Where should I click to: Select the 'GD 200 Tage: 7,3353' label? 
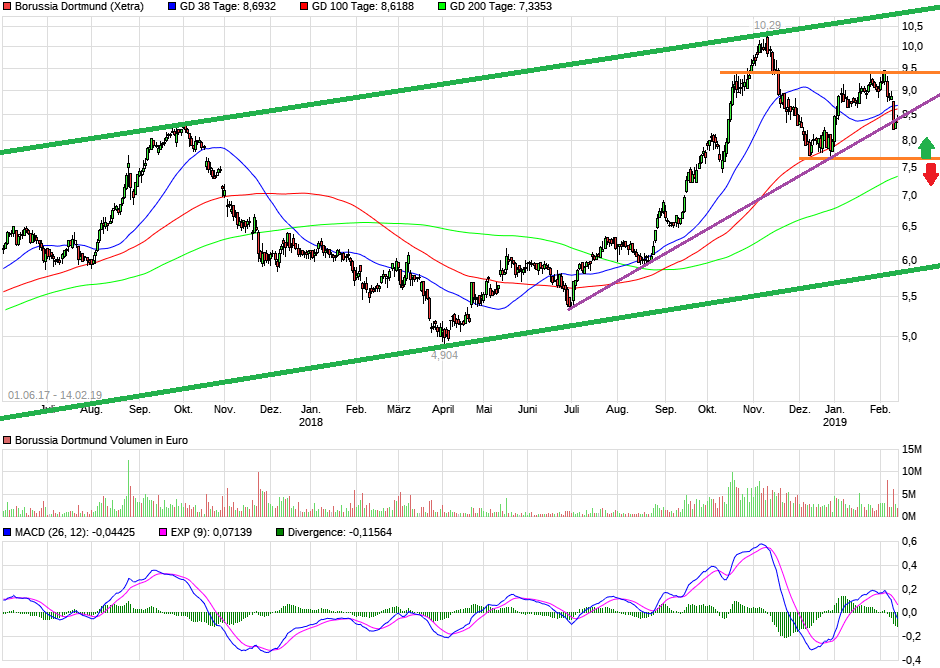(x=501, y=7)
